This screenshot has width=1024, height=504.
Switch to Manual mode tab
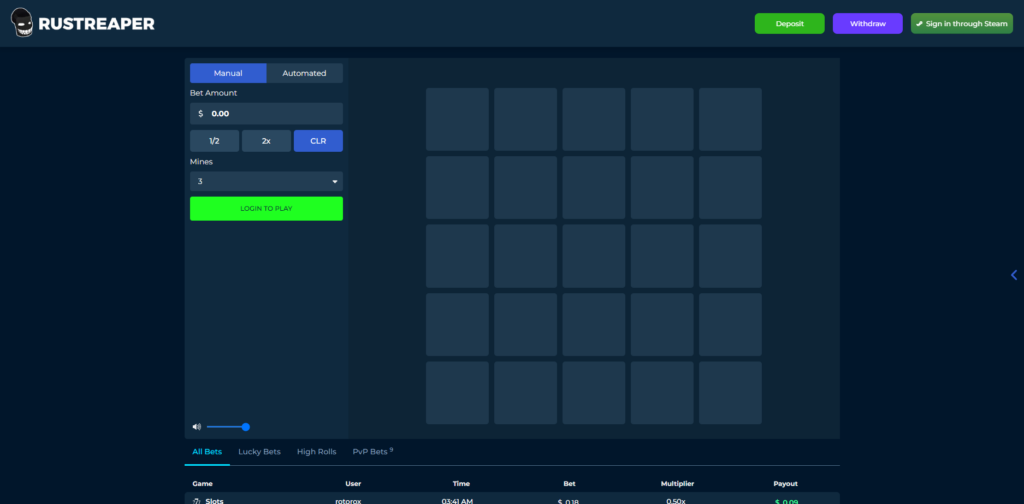click(228, 73)
